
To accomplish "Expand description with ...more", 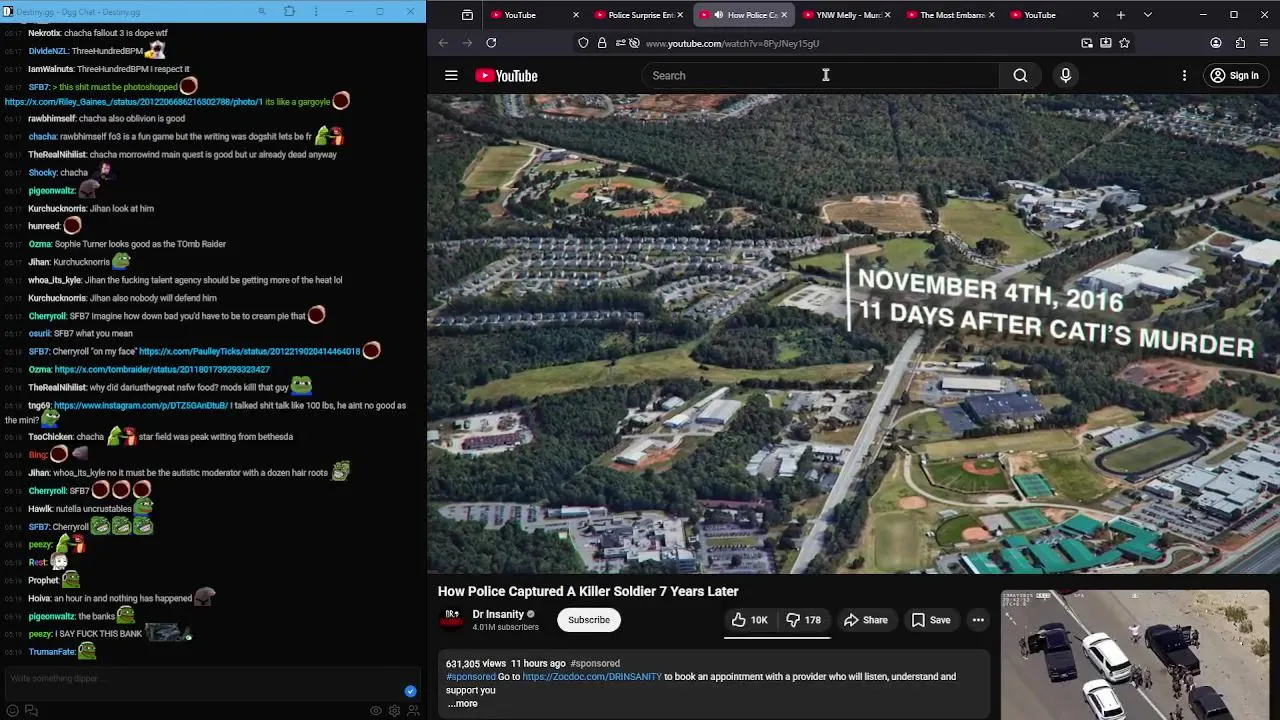I will (462, 703).
